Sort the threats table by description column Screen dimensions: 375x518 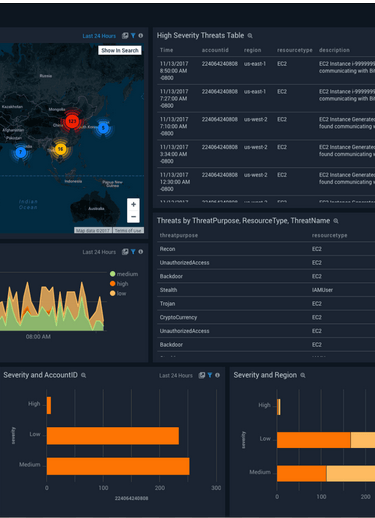coord(334,50)
